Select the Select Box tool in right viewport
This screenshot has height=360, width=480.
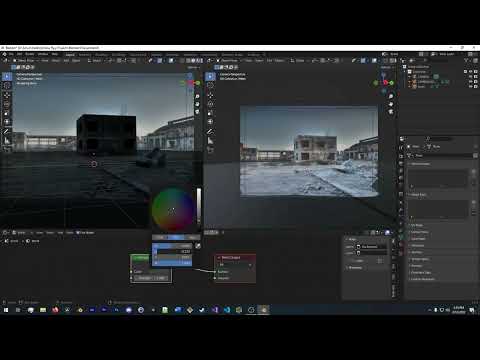pyautogui.click(x=210, y=76)
